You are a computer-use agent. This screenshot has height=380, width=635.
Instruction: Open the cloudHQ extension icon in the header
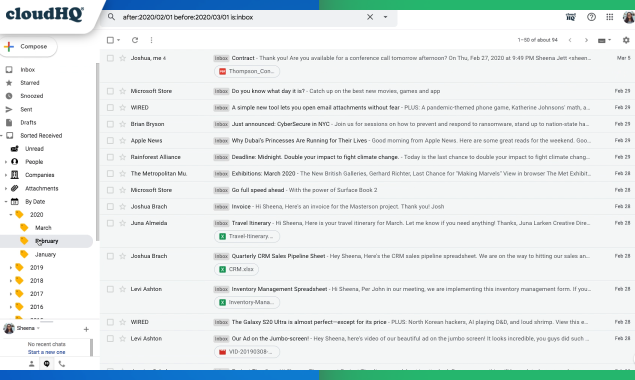click(571, 17)
